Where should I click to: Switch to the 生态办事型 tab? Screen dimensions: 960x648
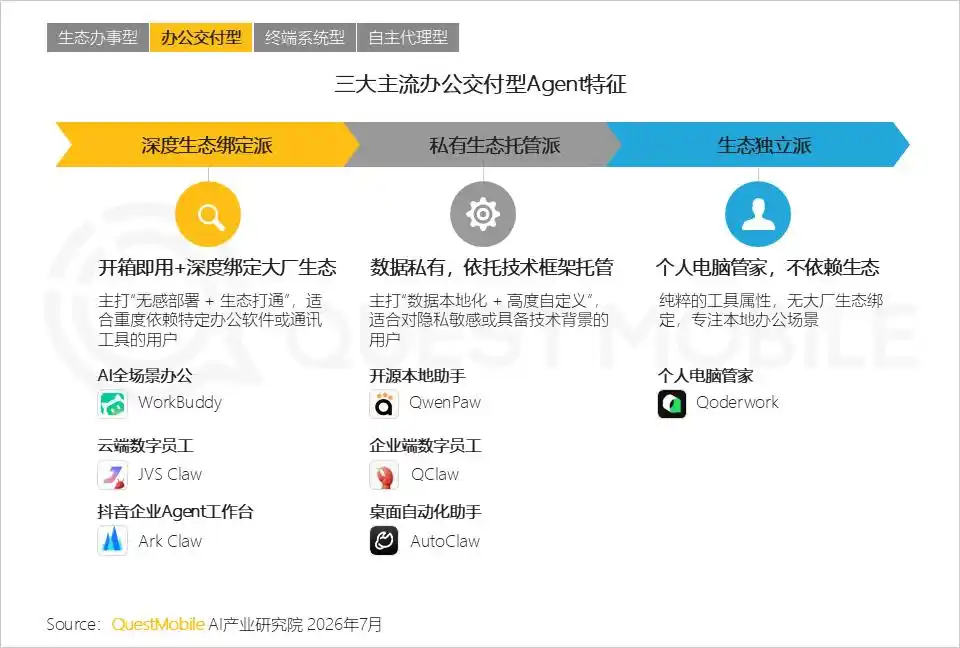[98, 37]
